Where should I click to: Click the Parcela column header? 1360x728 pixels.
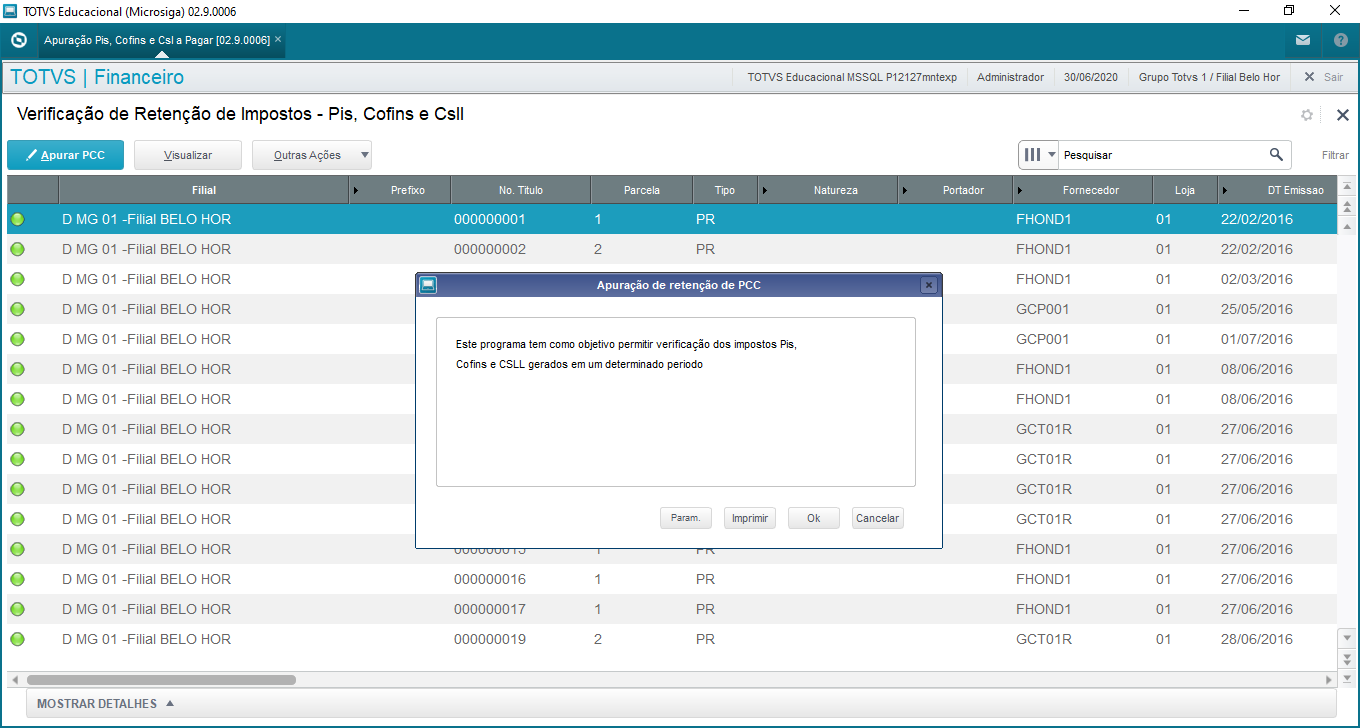tap(642, 190)
